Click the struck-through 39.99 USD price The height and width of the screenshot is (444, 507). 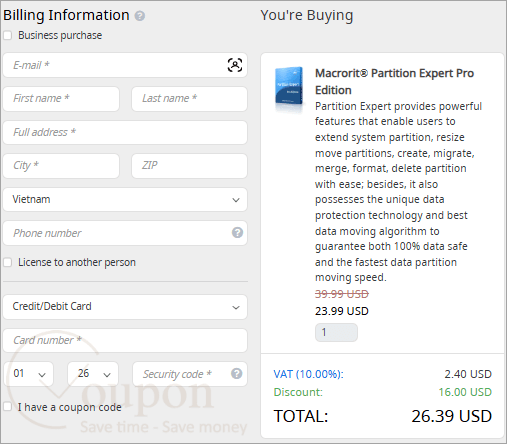click(342, 294)
